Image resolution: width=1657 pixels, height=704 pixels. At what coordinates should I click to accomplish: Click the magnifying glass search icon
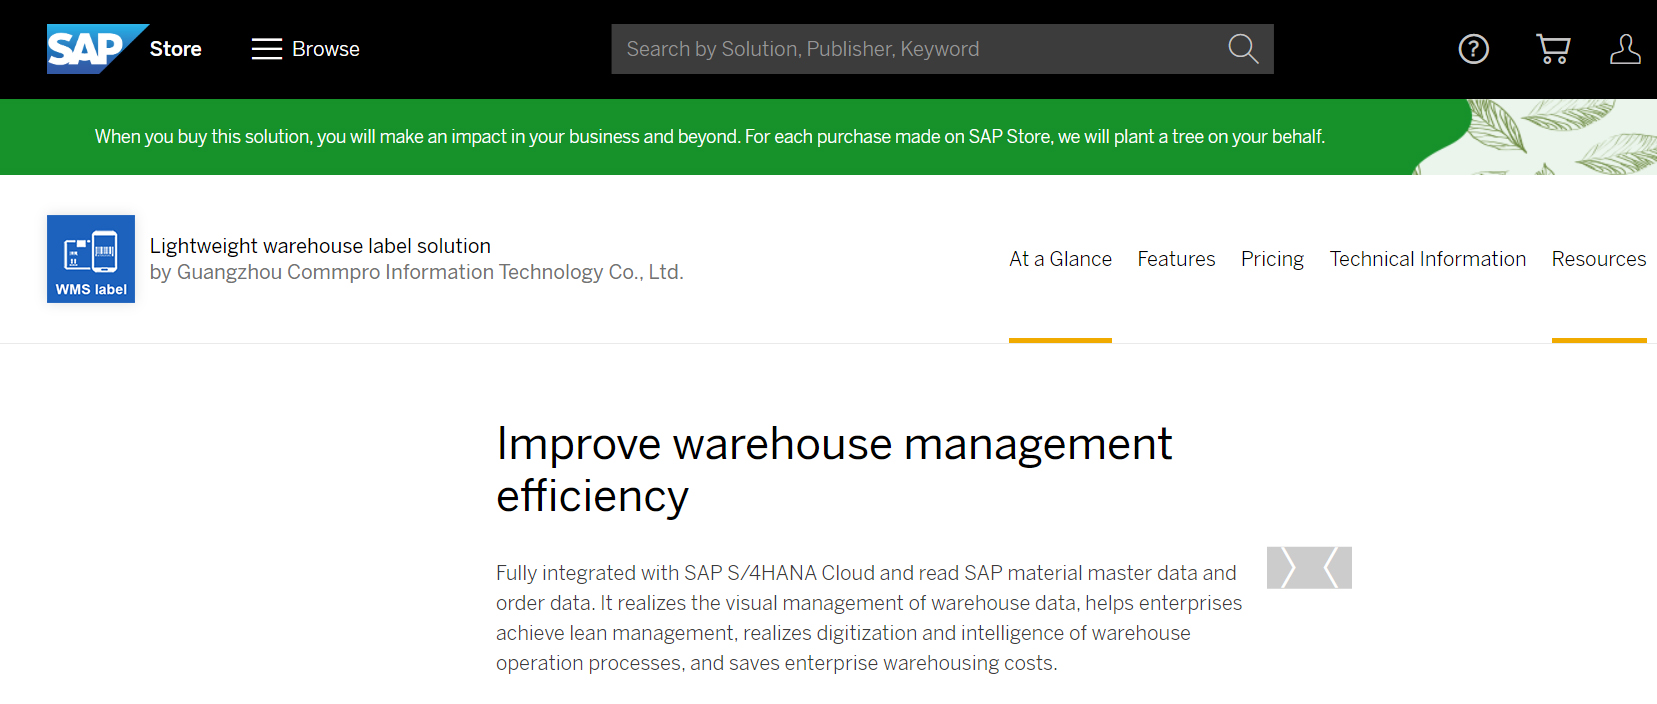point(1242,49)
